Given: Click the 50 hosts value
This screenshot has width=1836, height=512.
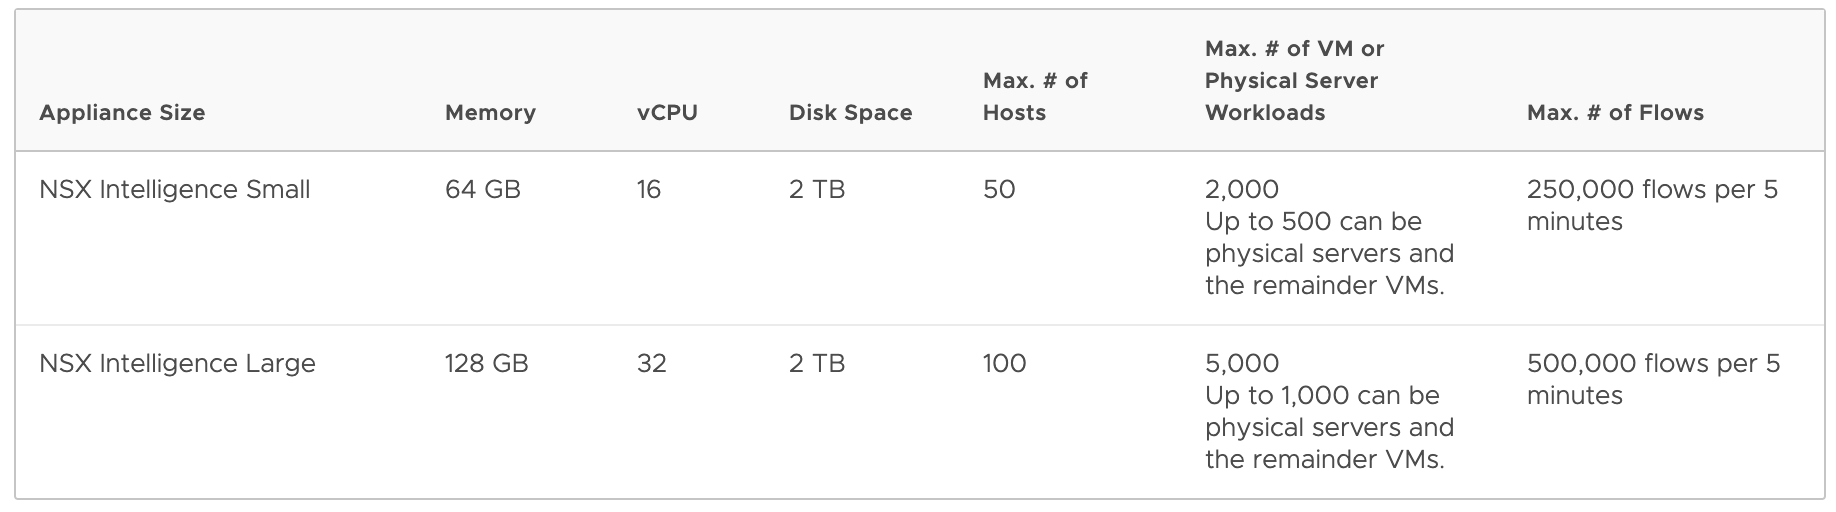Looking at the screenshot, I should (x=999, y=190).
